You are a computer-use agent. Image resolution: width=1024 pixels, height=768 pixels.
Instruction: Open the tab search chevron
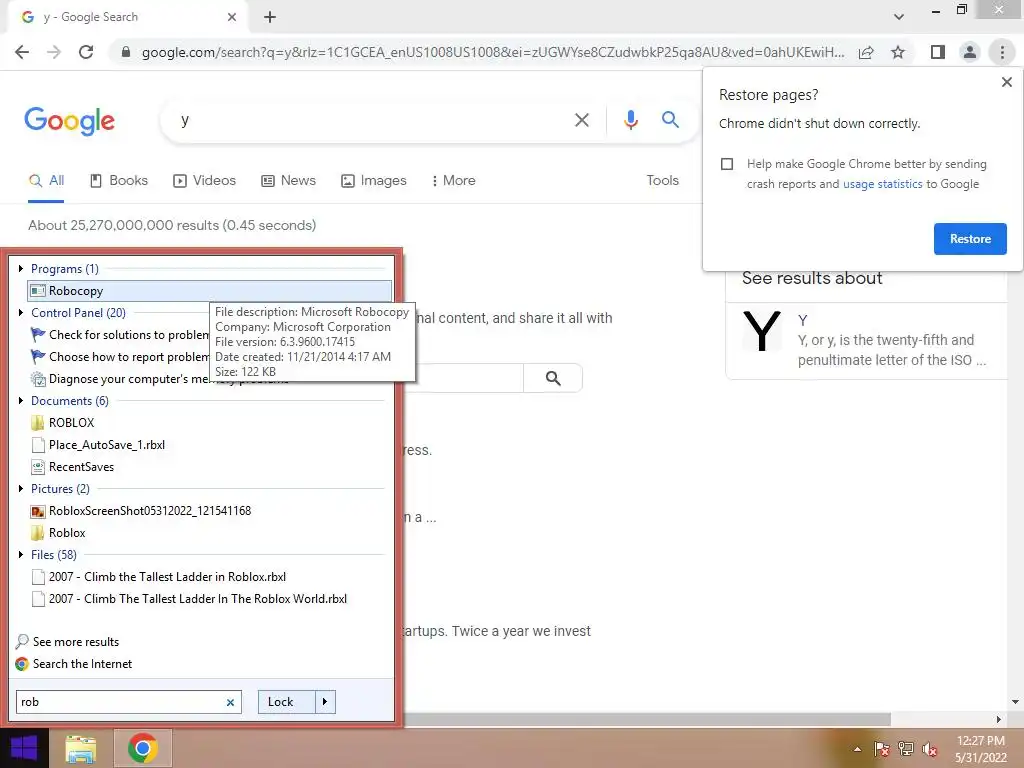[899, 17]
